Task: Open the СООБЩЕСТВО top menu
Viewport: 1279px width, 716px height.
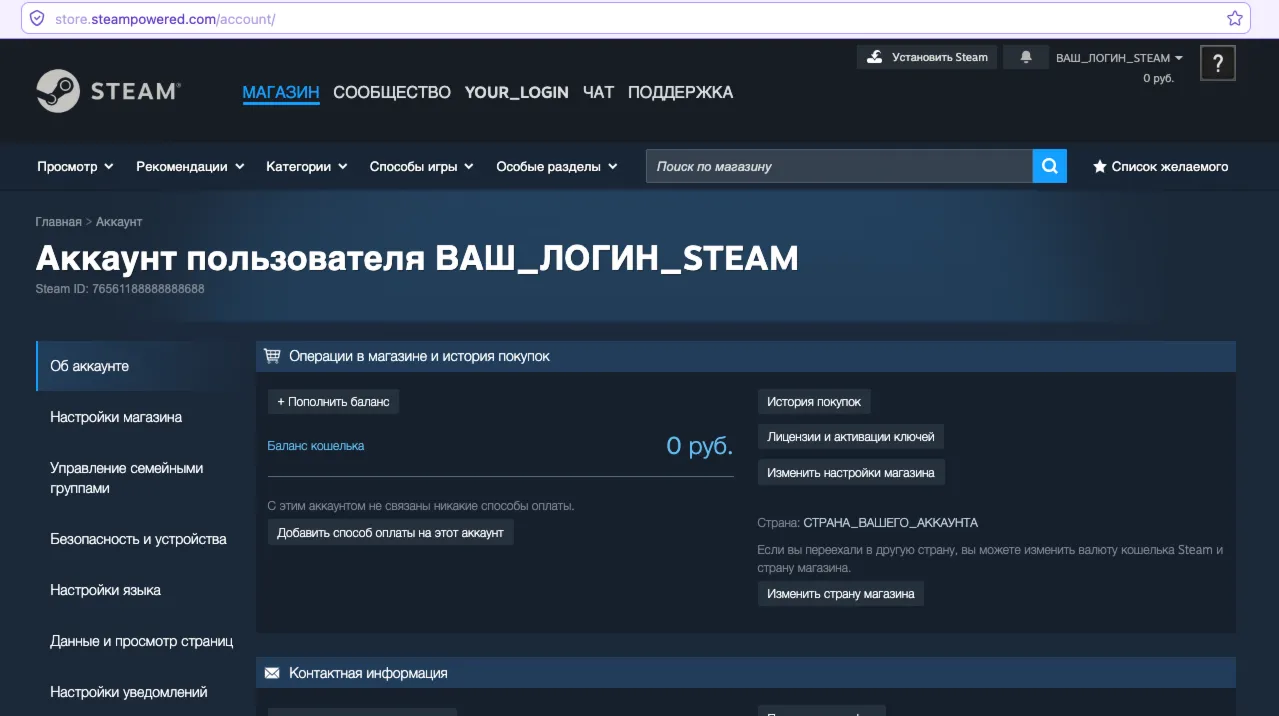Action: (392, 92)
